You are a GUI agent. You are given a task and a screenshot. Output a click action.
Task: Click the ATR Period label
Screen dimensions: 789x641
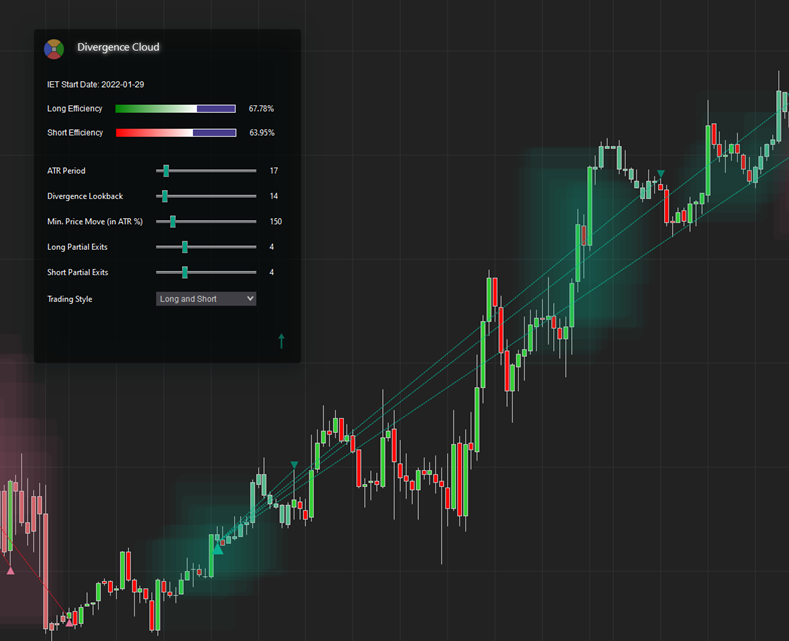66,171
